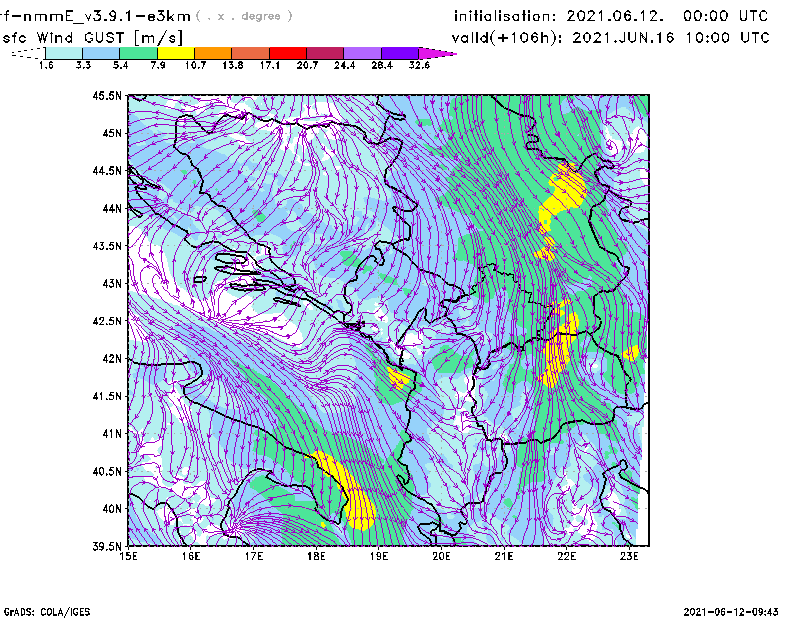Click the "18E" longitude label
The width and height of the screenshot is (800, 618).
[x=316, y=556]
